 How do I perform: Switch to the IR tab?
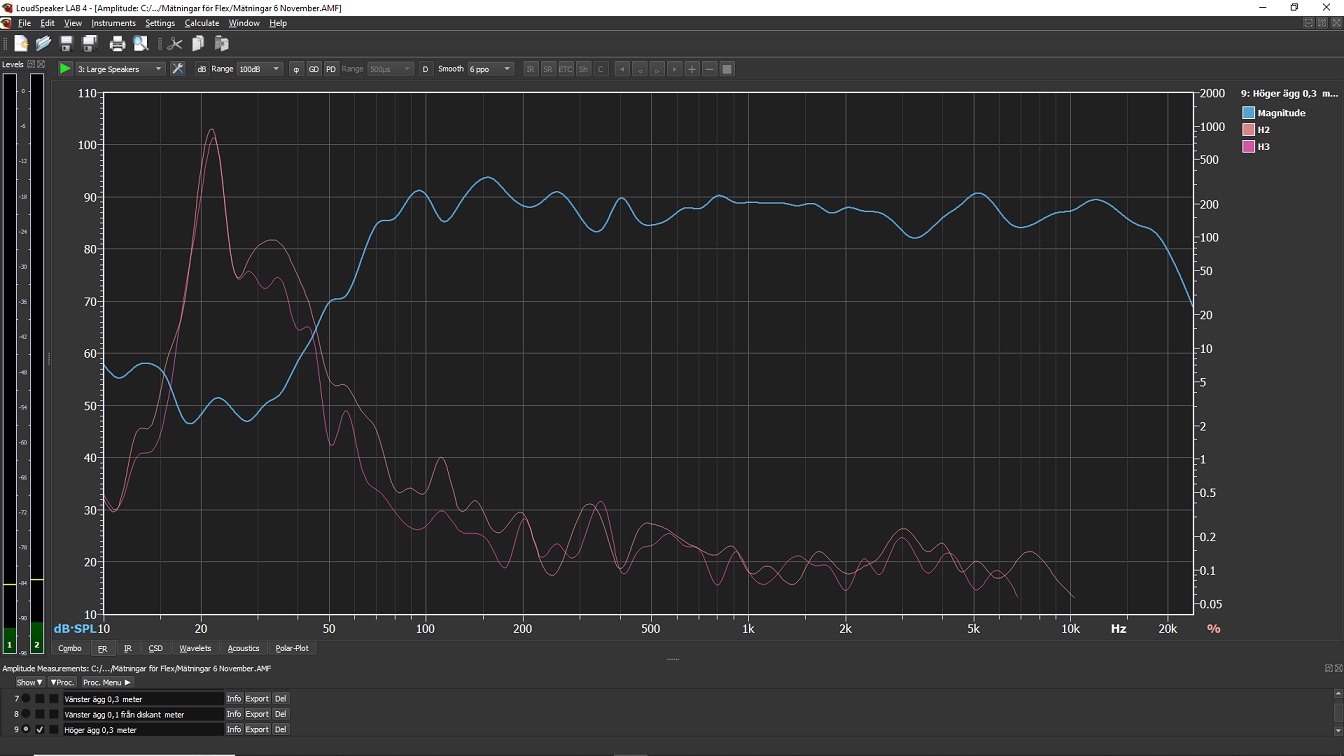tap(128, 648)
